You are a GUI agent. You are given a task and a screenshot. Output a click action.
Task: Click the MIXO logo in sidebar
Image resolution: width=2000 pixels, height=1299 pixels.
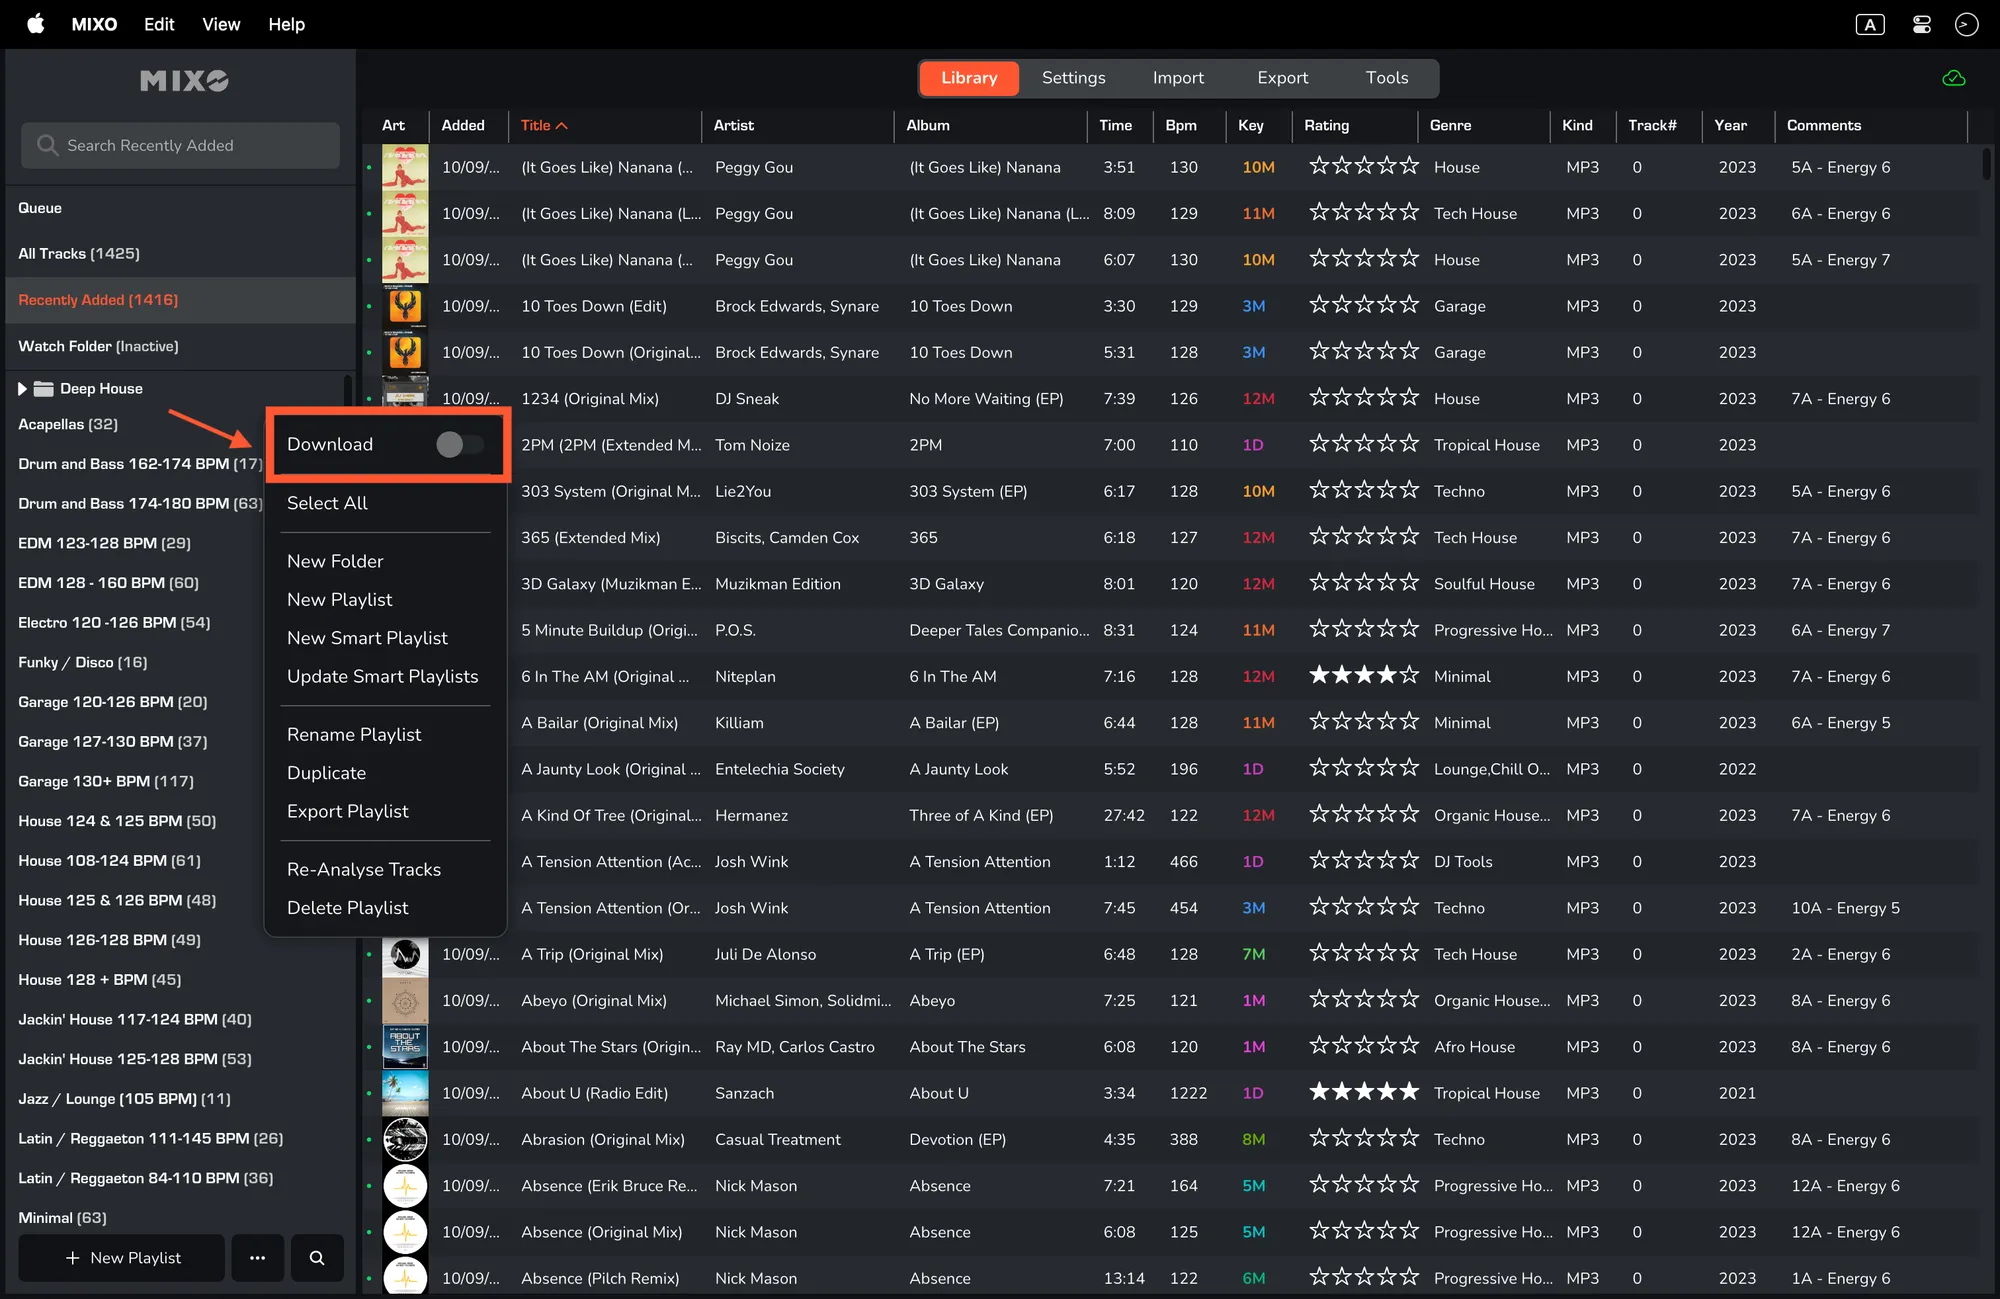184,81
